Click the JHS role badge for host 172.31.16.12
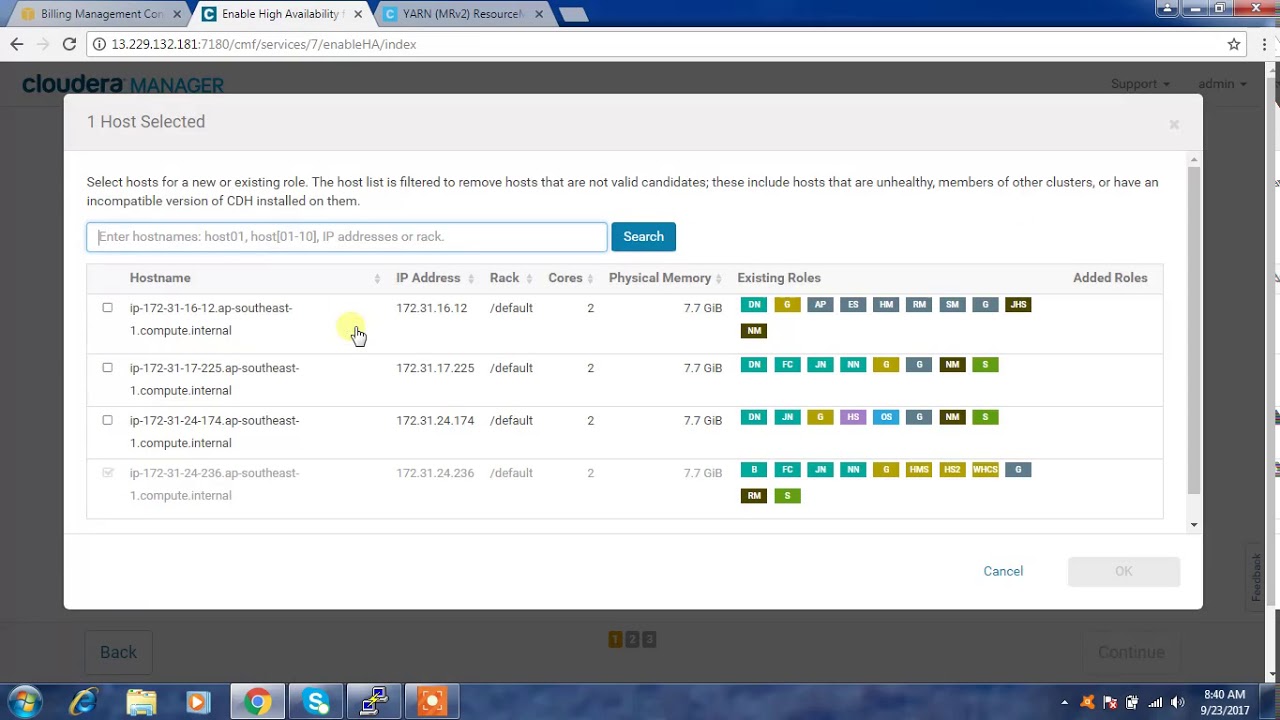1280x720 pixels. pyautogui.click(x=1018, y=305)
